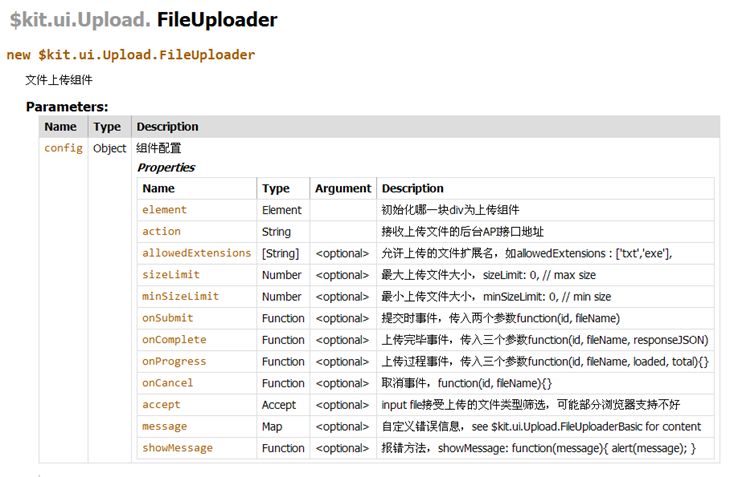Click the showMessage property name
734x477 pixels.
click(177, 448)
